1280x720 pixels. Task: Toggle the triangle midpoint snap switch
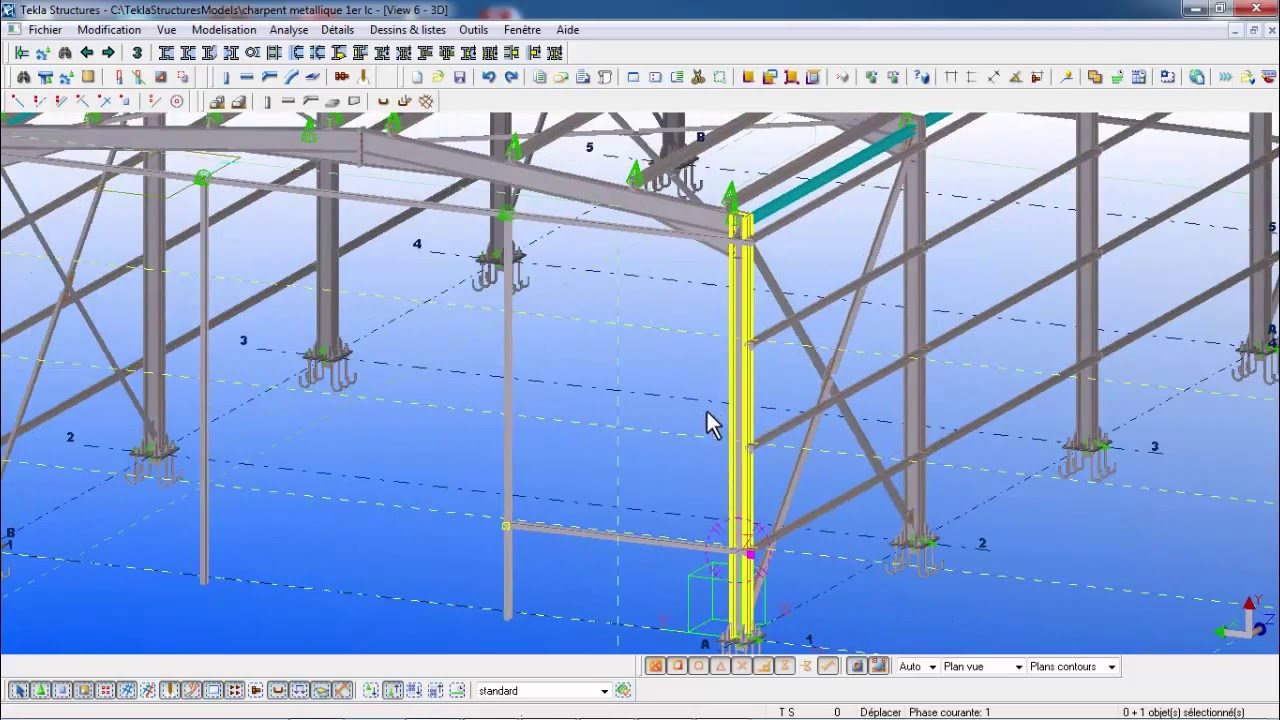click(720, 666)
